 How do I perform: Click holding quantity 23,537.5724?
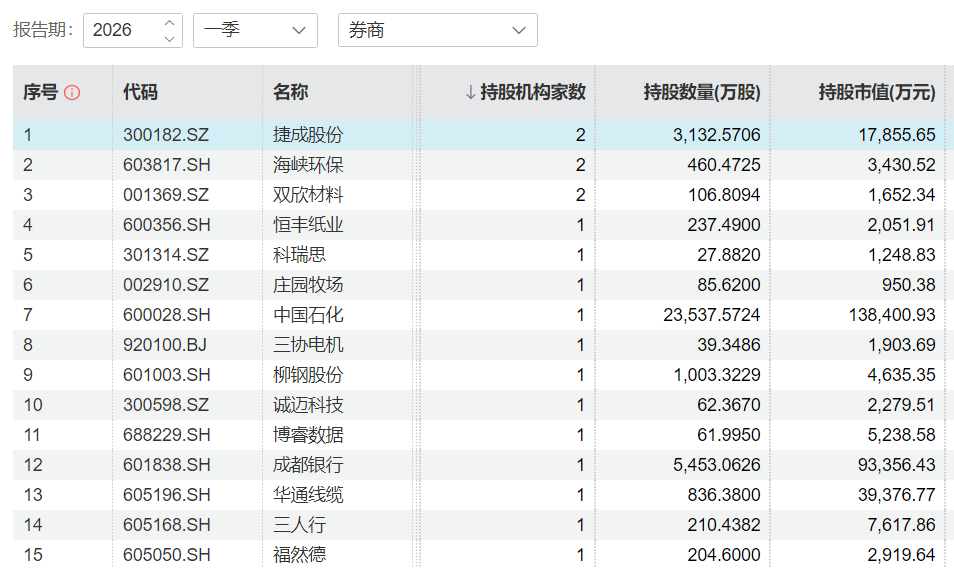click(x=712, y=315)
